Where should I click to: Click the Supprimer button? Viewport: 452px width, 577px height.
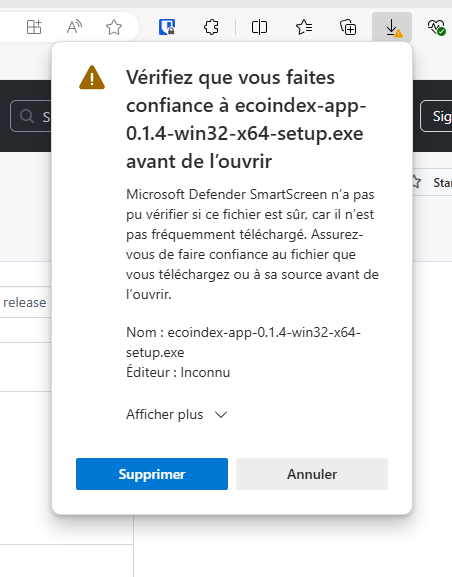click(152, 474)
